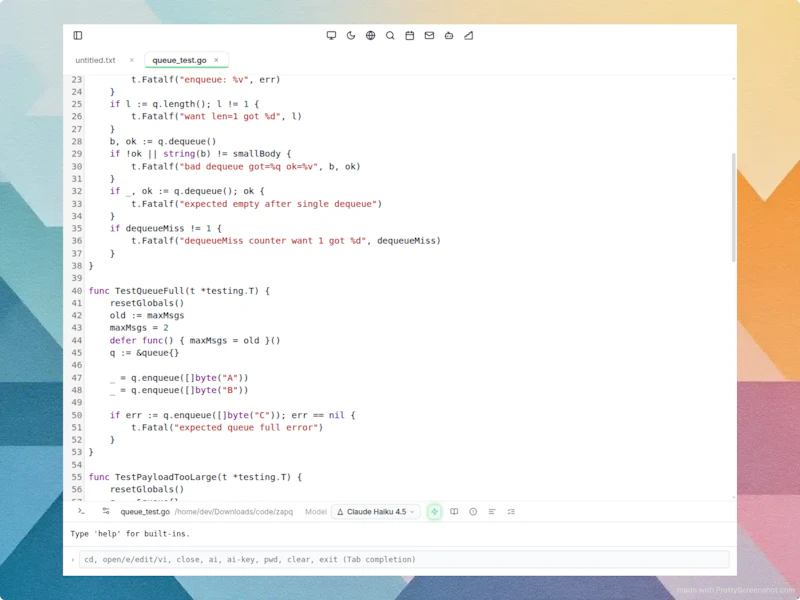Focus the terminal command input field
800x600 pixels.
(x=404, y=559)
